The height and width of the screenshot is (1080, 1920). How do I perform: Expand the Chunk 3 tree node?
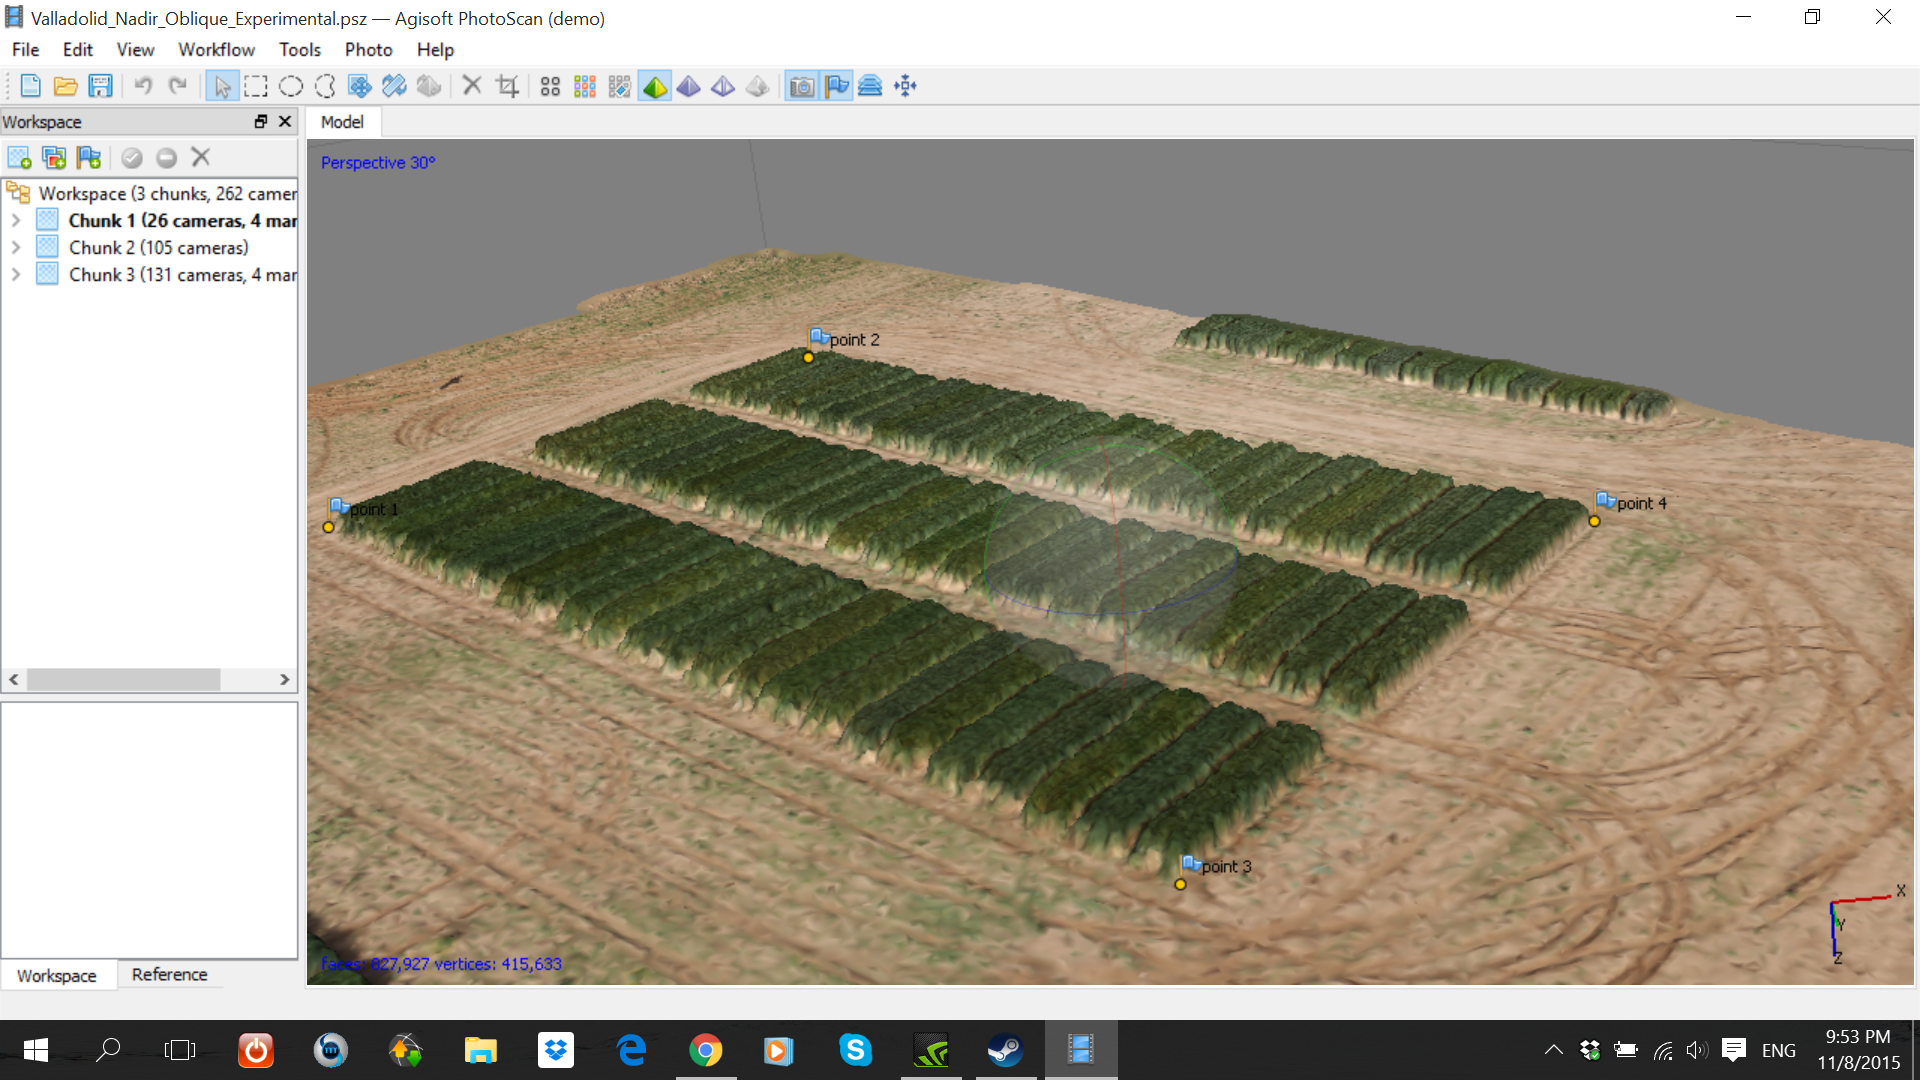point(16,274)
